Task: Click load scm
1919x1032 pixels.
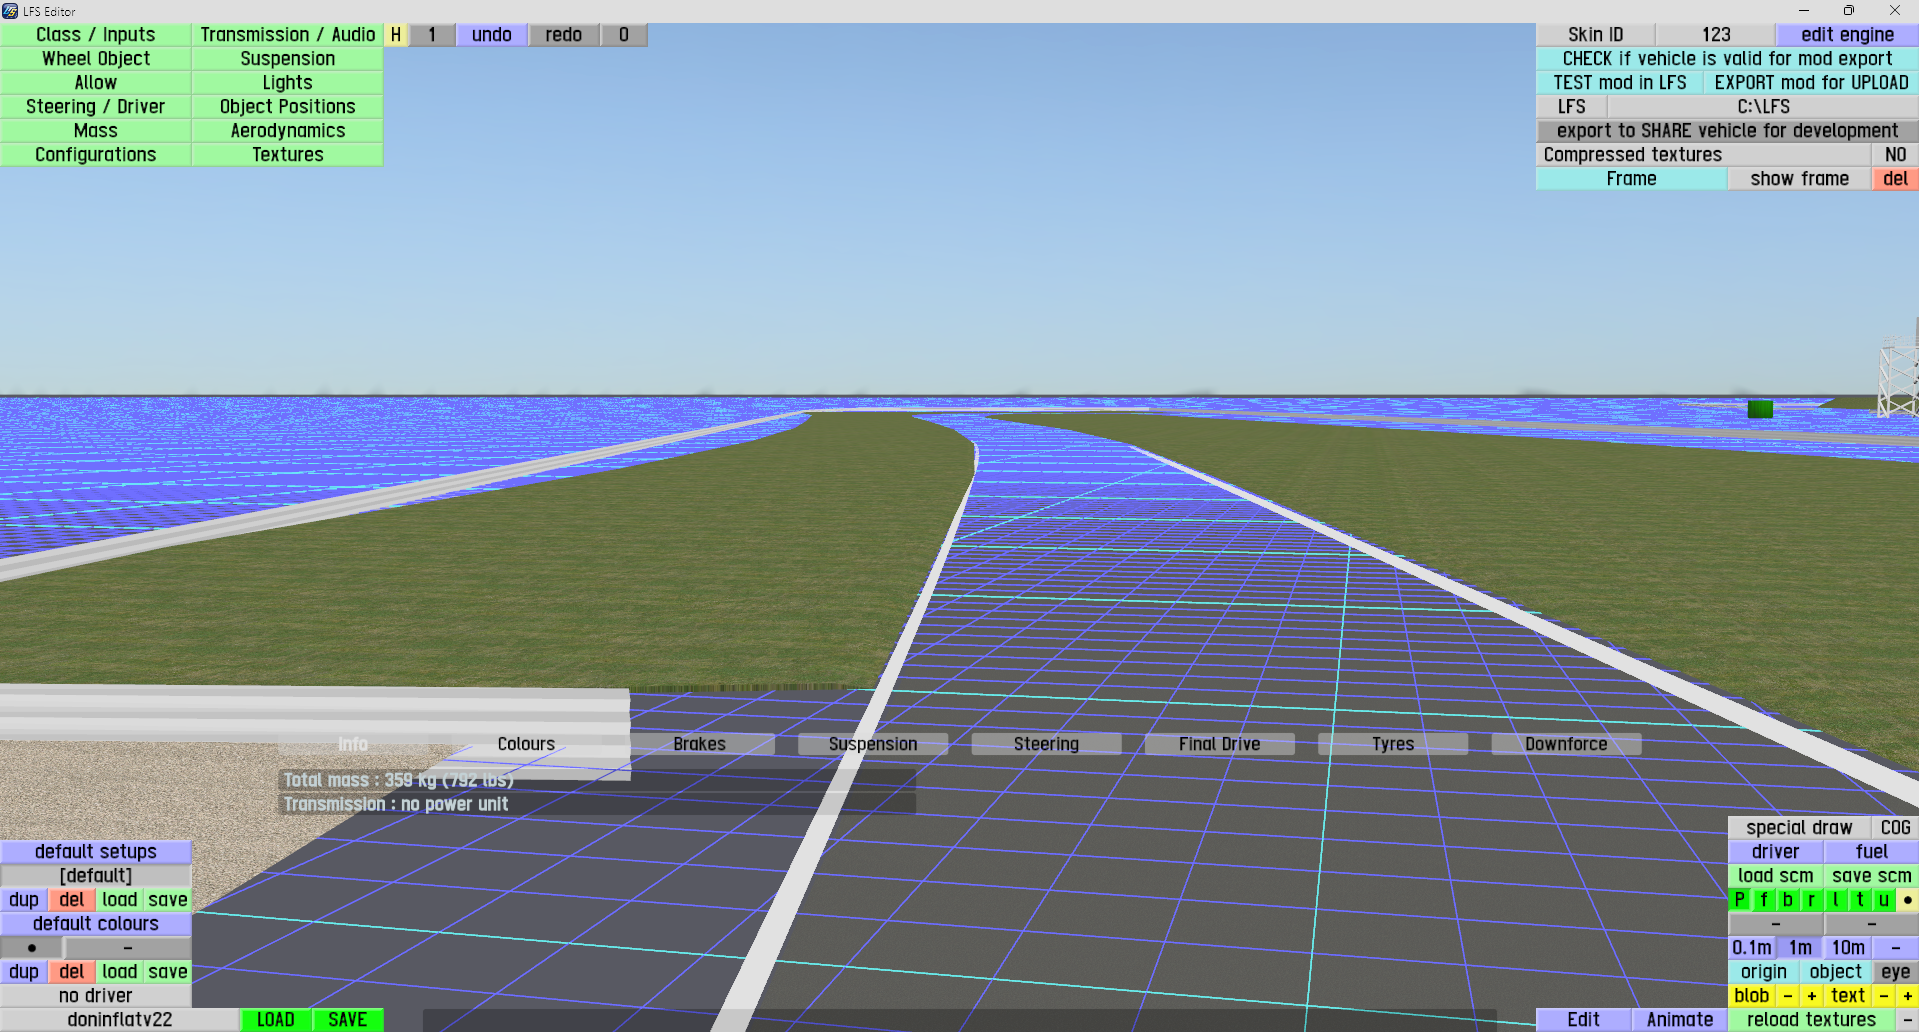Action: 1776,876
